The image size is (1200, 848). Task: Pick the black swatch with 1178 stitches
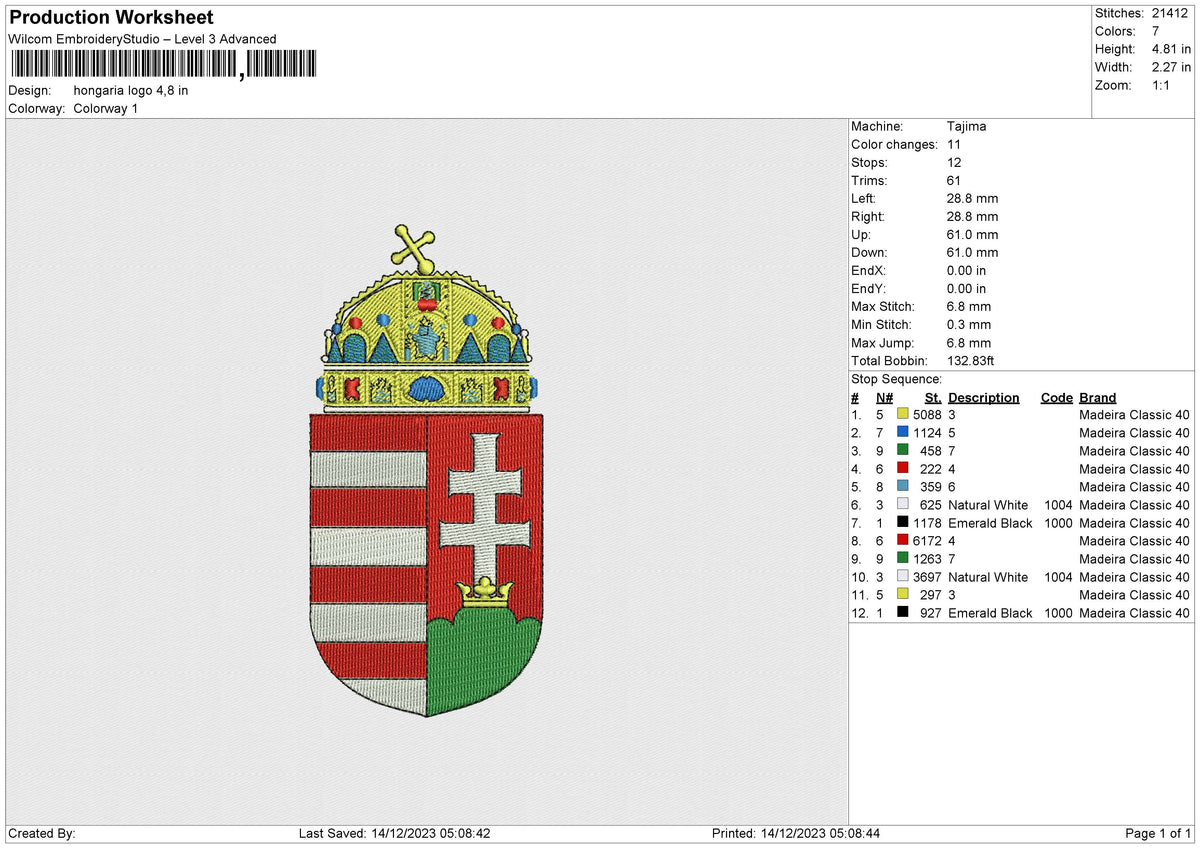click(x=903, y=522)
